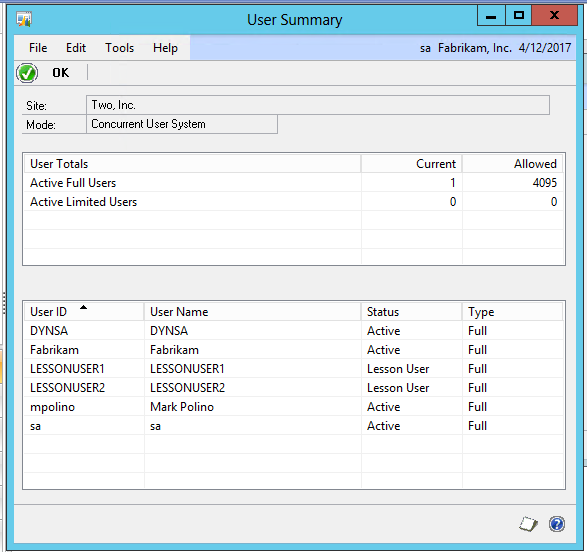The height and width of the screenshot is (552, 587).
Task: Click the Site field showing Two, Inc.
Action: (318, 105)
